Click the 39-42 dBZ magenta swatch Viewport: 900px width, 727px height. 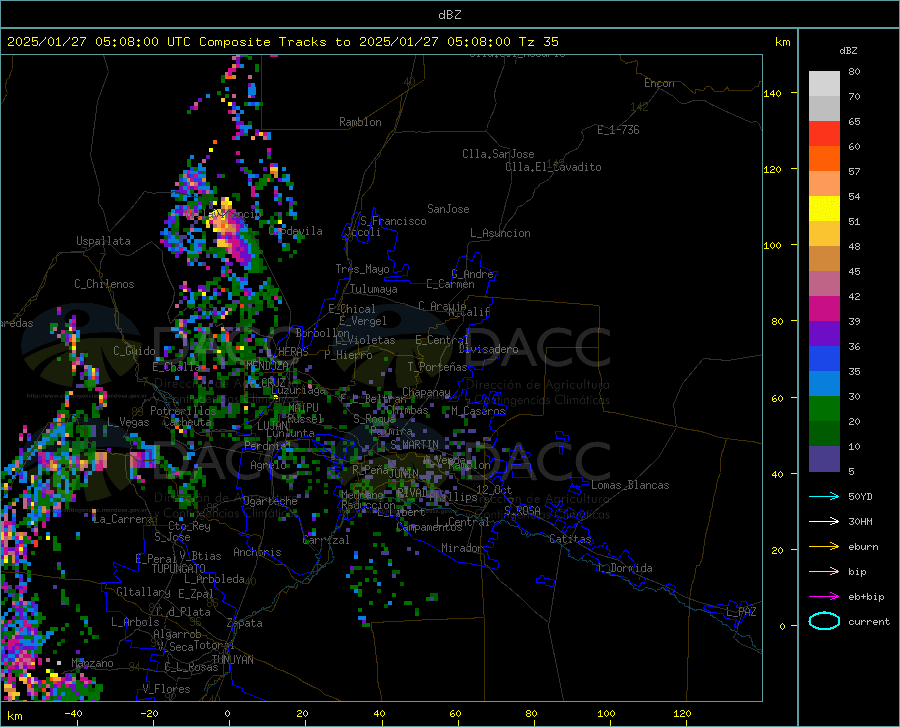pyautogui.click(x=824, y=309)
